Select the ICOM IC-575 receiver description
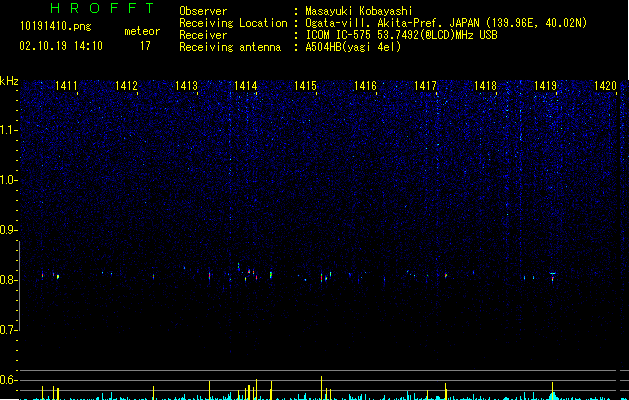629x400 pixels. click(401, 35)
